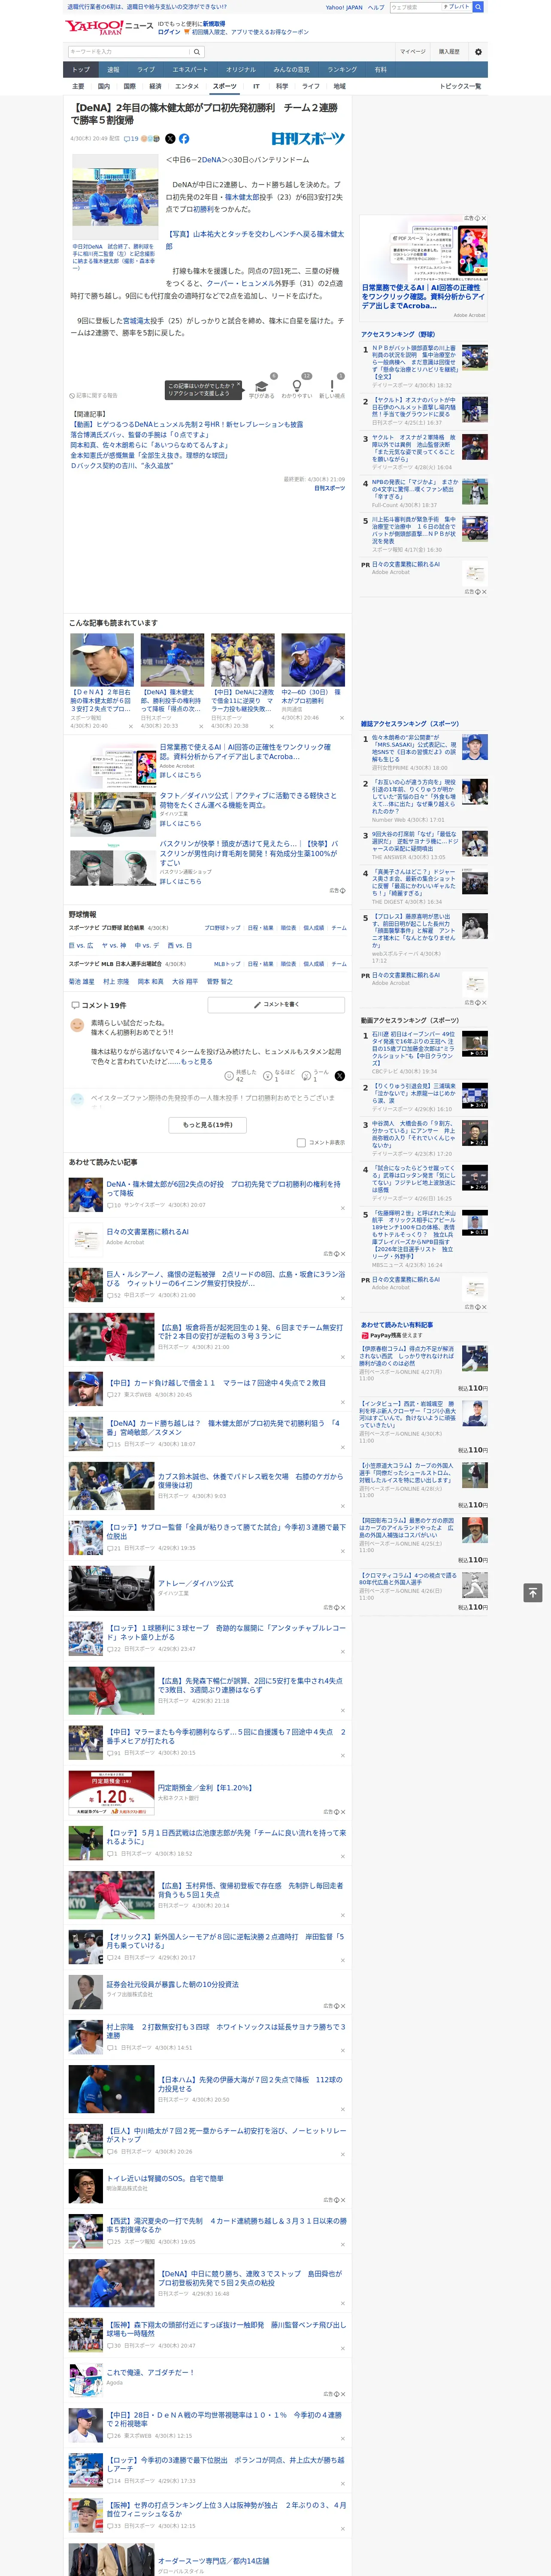This screenshot has width=551, height=2576.
Task: Share the article on Facebook
Action: pos(184,139)
